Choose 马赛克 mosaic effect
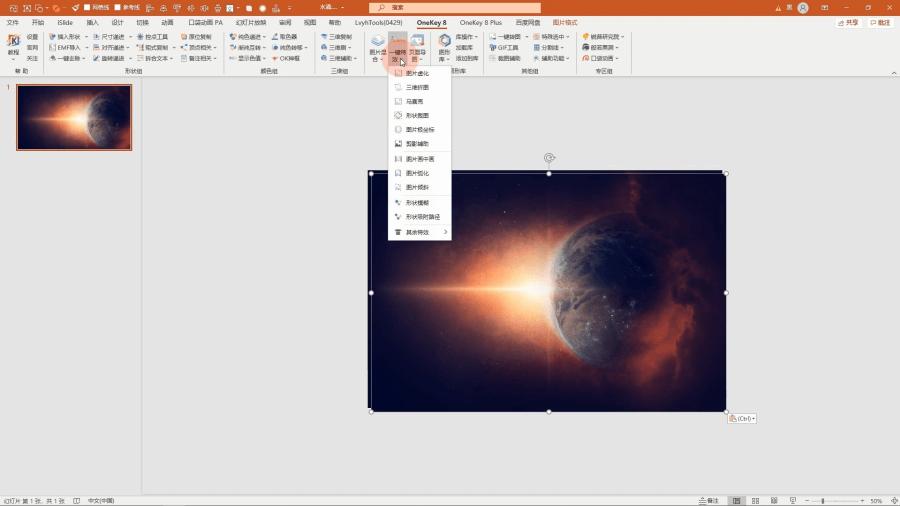 coord(420,102)
